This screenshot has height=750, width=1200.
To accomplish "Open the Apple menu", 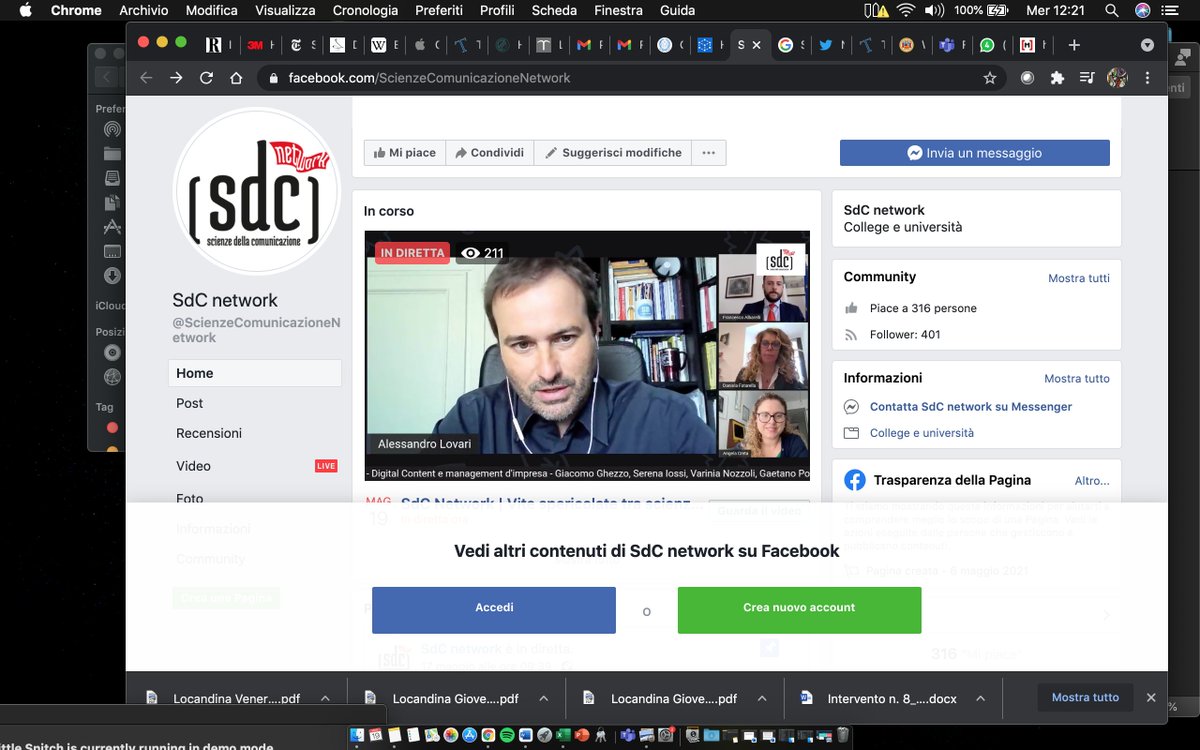I will click(x=25, y=10).
